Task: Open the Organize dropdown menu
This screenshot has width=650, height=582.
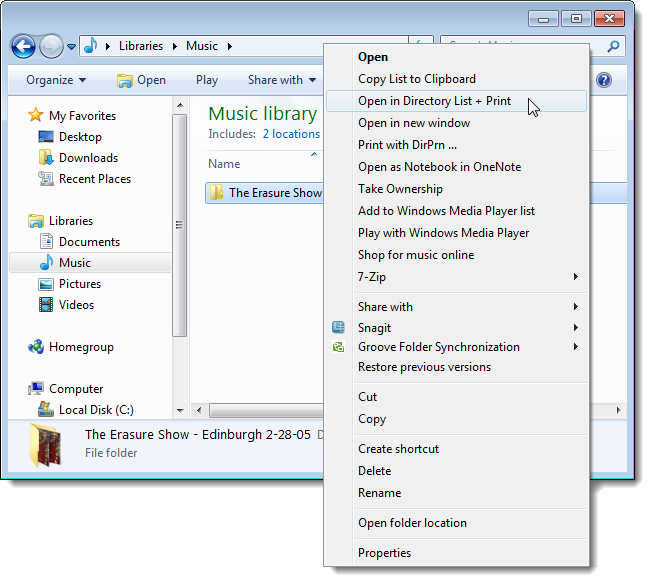Action: [56, 80]
